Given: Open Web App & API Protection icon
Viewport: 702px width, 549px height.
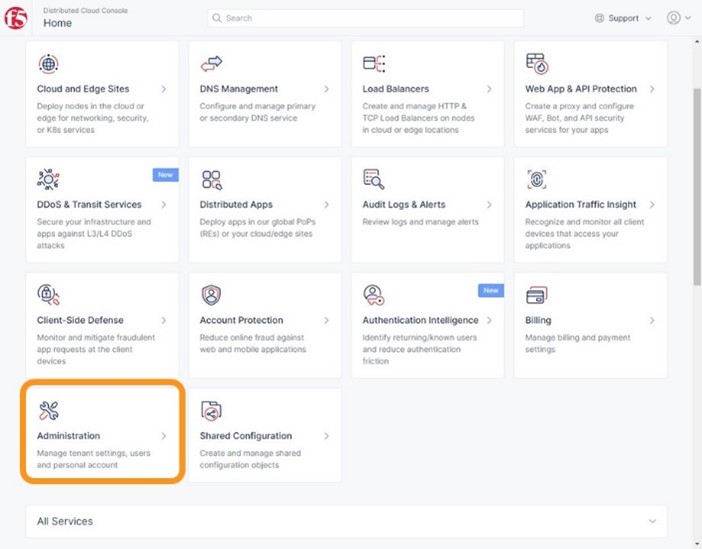Looking at the screenshot, I should click(x=537, y=64).
